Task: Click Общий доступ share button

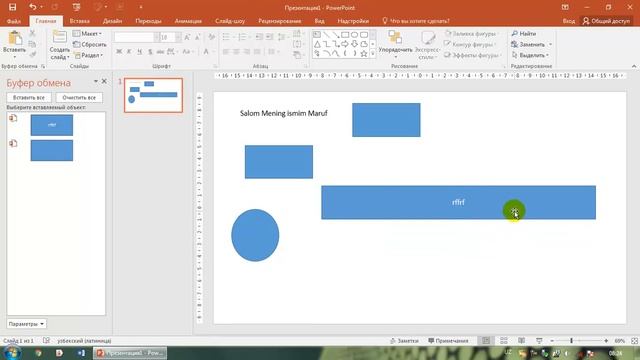Action: pos(607,21)
